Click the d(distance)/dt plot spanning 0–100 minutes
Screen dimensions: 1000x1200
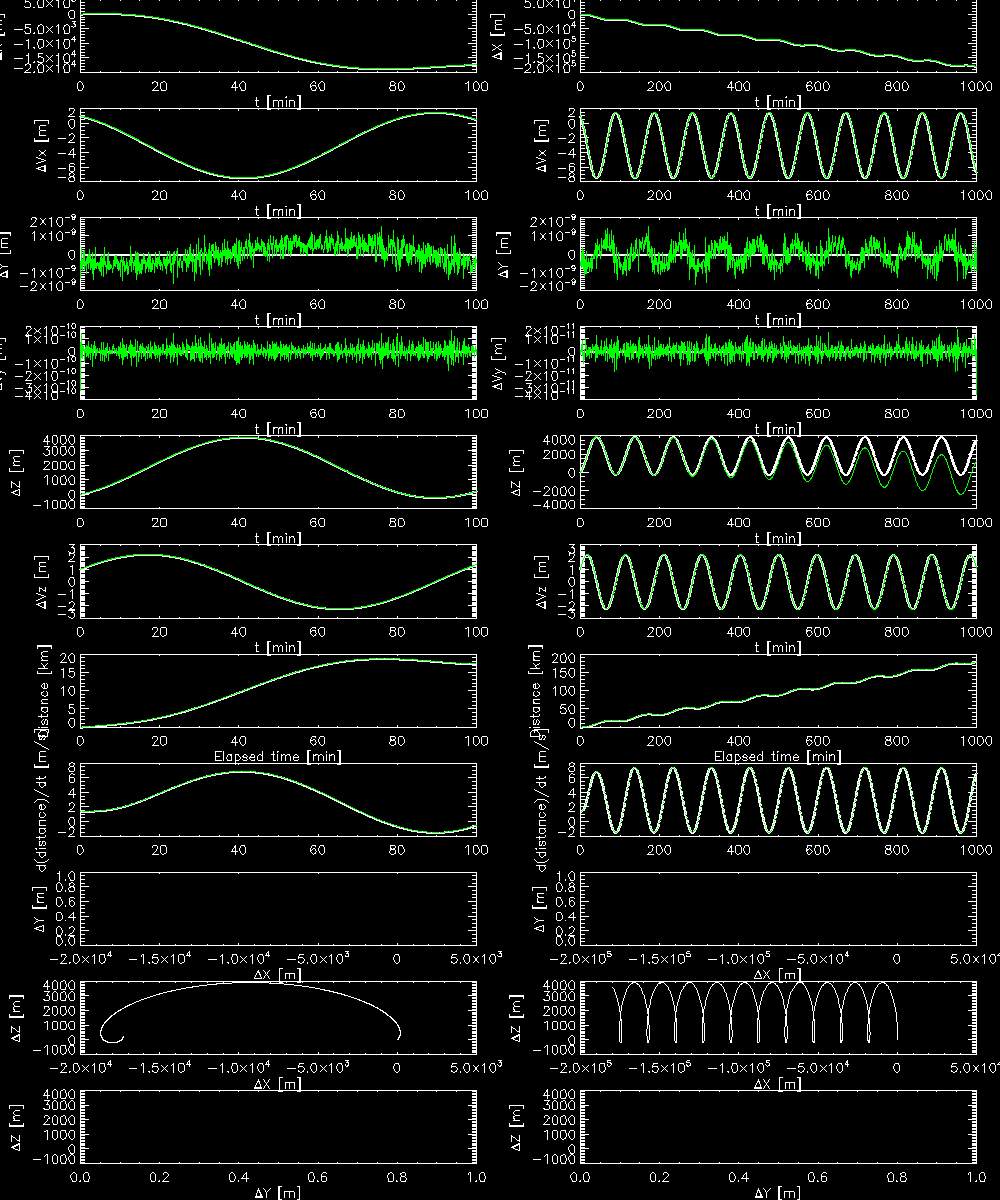click(x=277, y=800)
